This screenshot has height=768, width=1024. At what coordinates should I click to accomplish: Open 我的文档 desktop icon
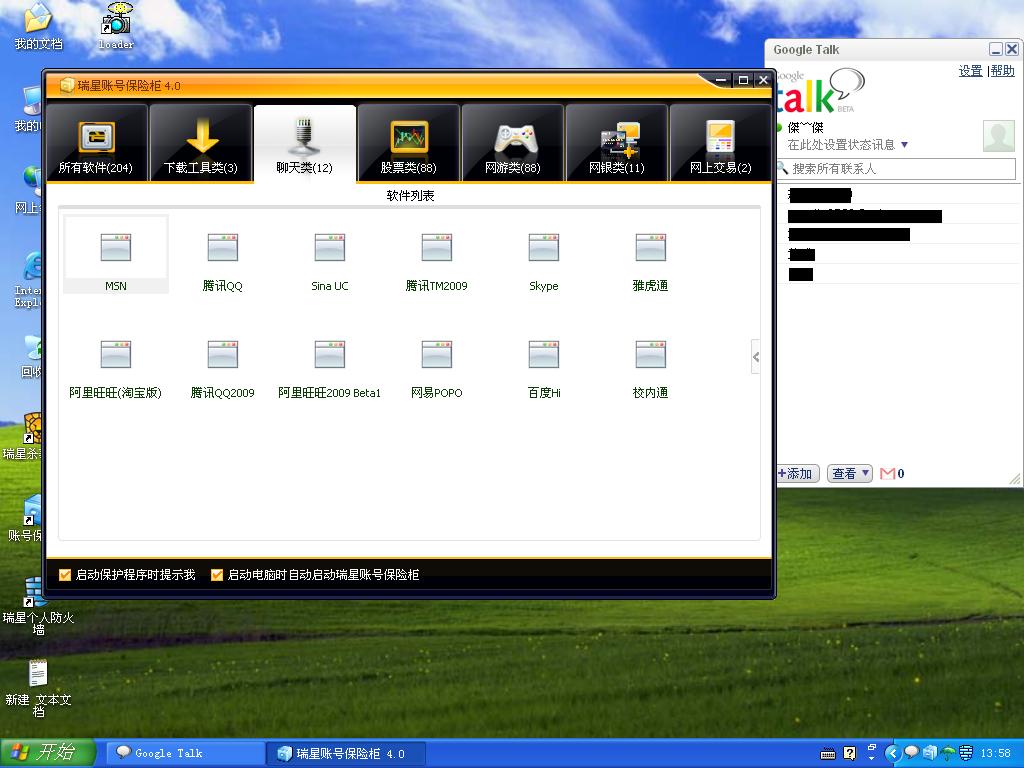tap(38, 26)
